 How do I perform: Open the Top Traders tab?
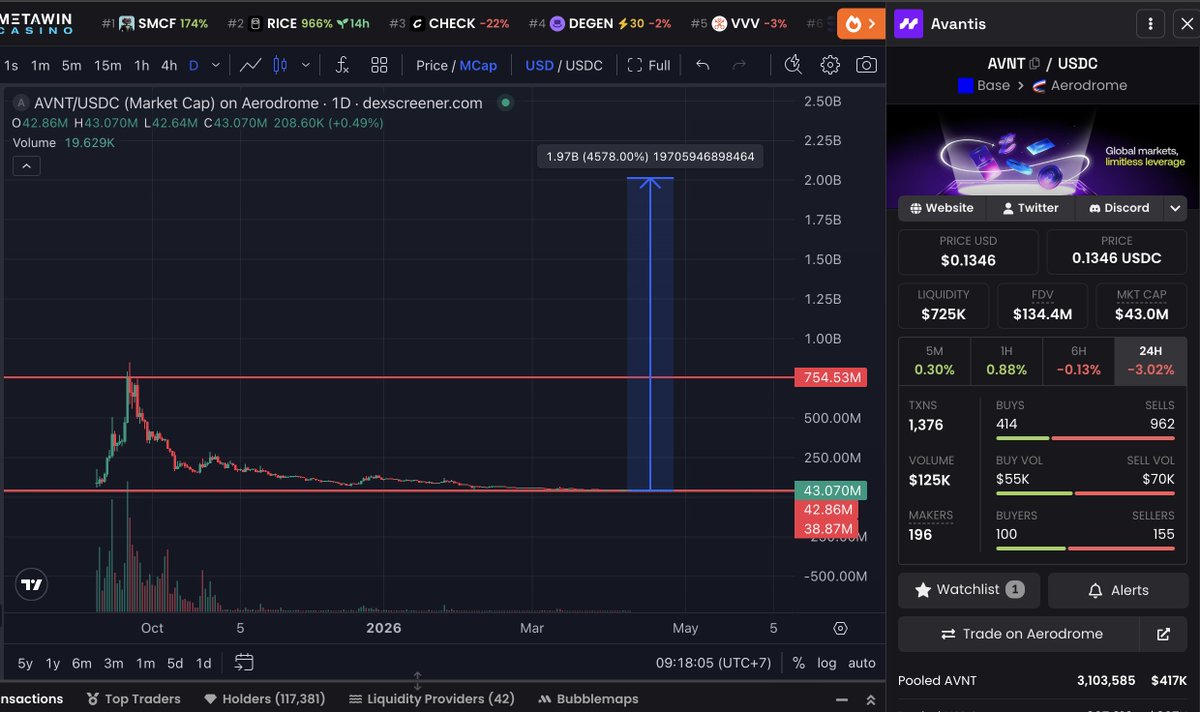(x=133, y=699)
